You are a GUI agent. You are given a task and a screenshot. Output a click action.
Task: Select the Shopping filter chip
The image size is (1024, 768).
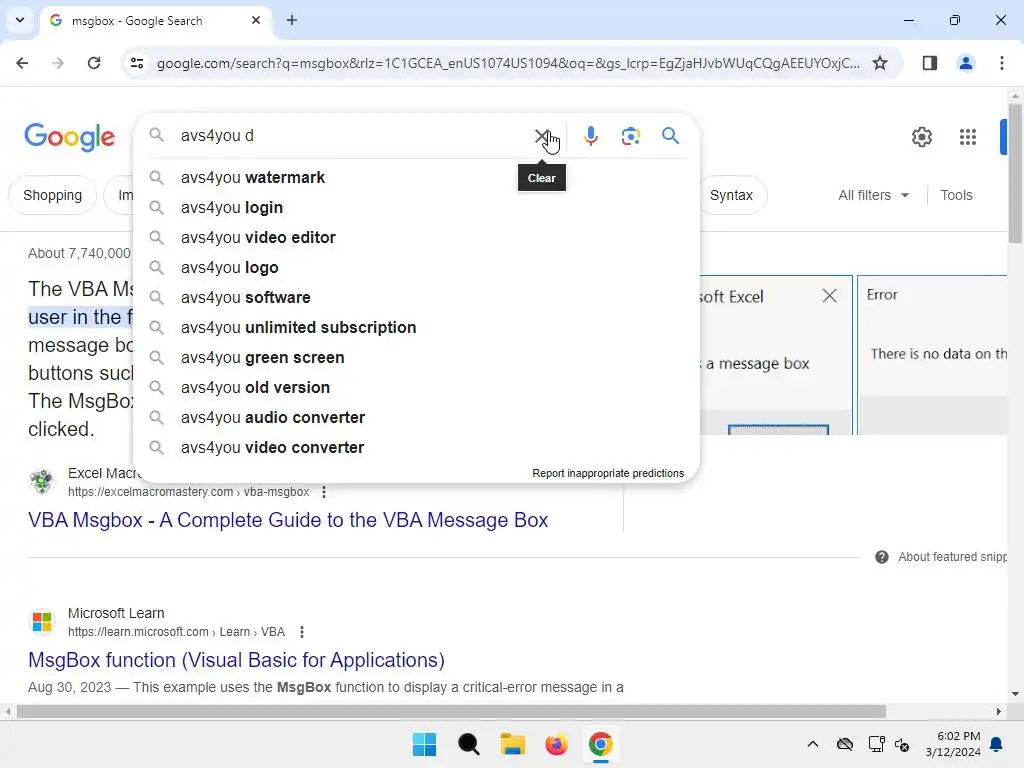pos(52,195)
